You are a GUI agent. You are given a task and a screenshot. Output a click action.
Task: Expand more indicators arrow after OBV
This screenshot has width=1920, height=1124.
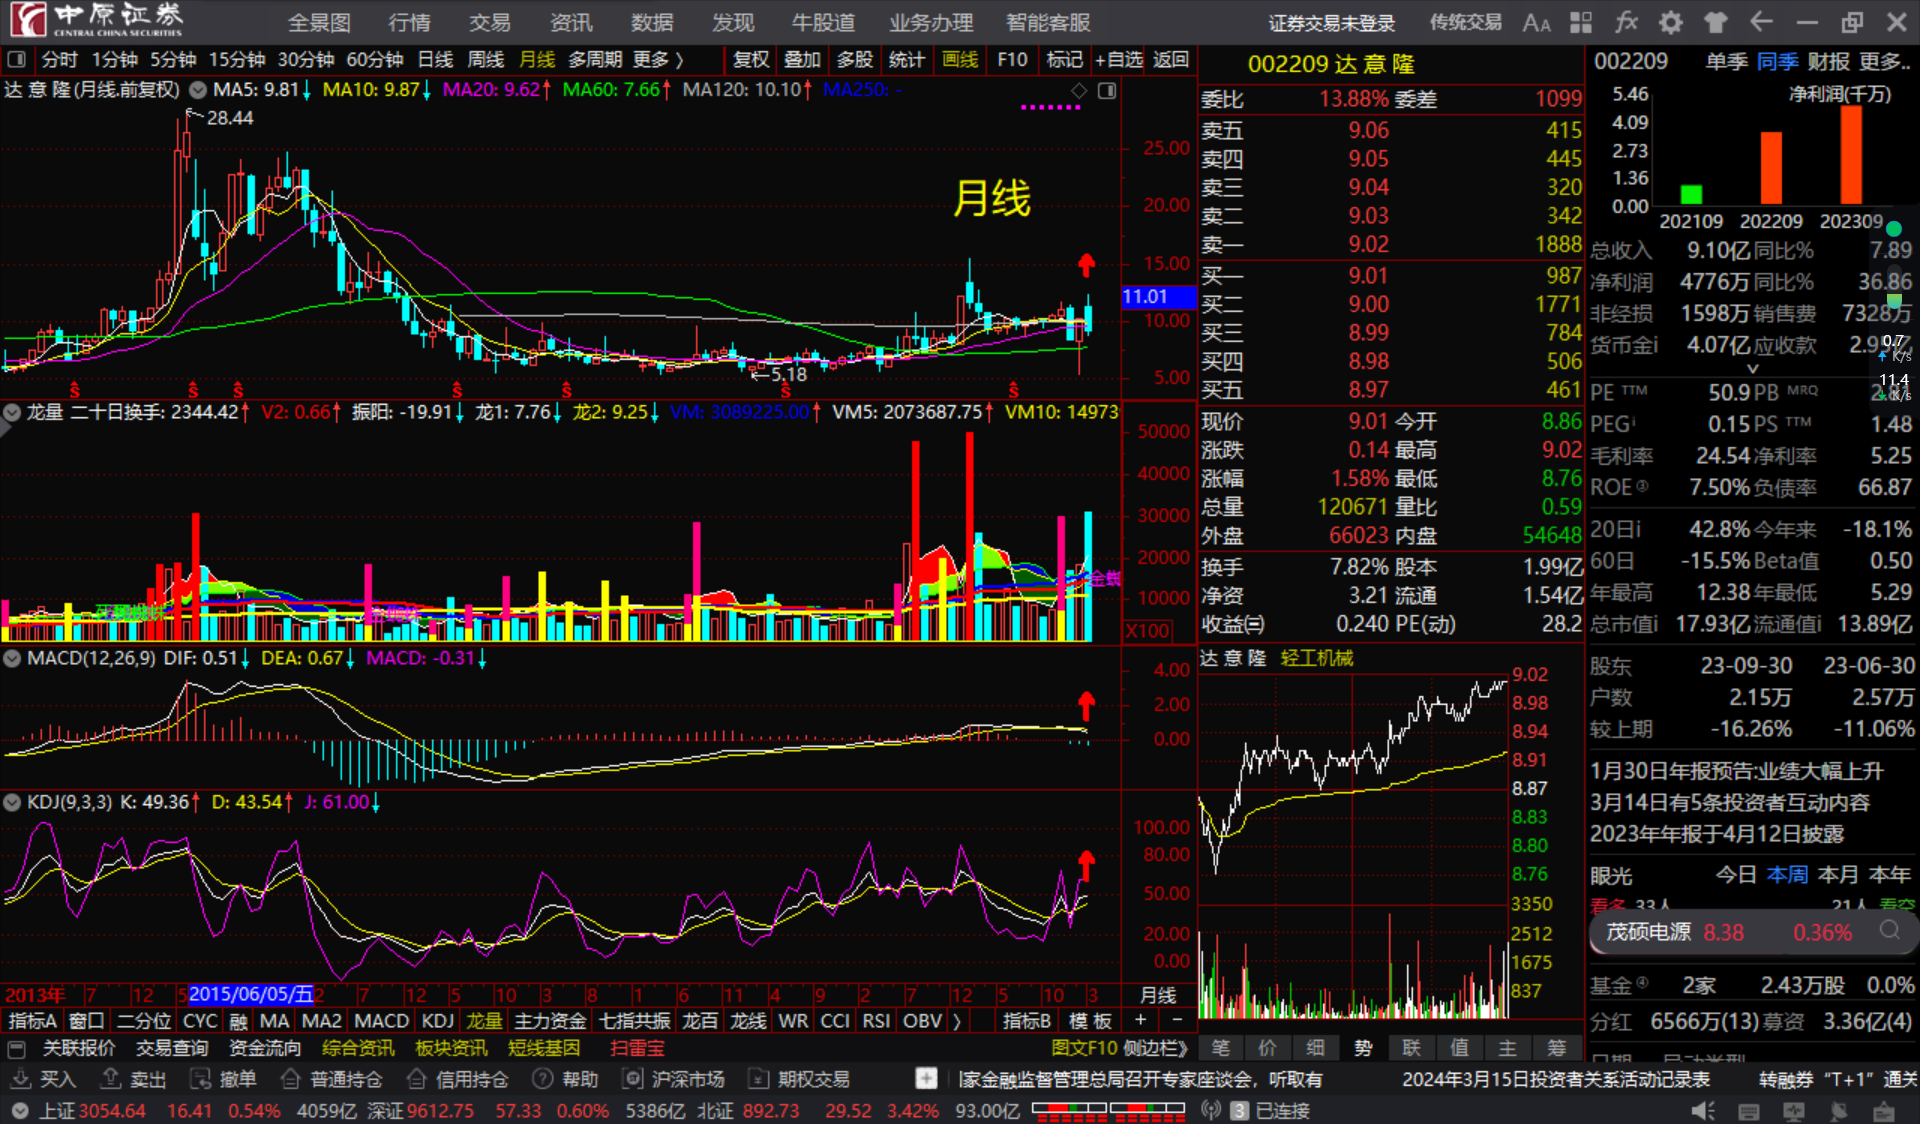957,1021
